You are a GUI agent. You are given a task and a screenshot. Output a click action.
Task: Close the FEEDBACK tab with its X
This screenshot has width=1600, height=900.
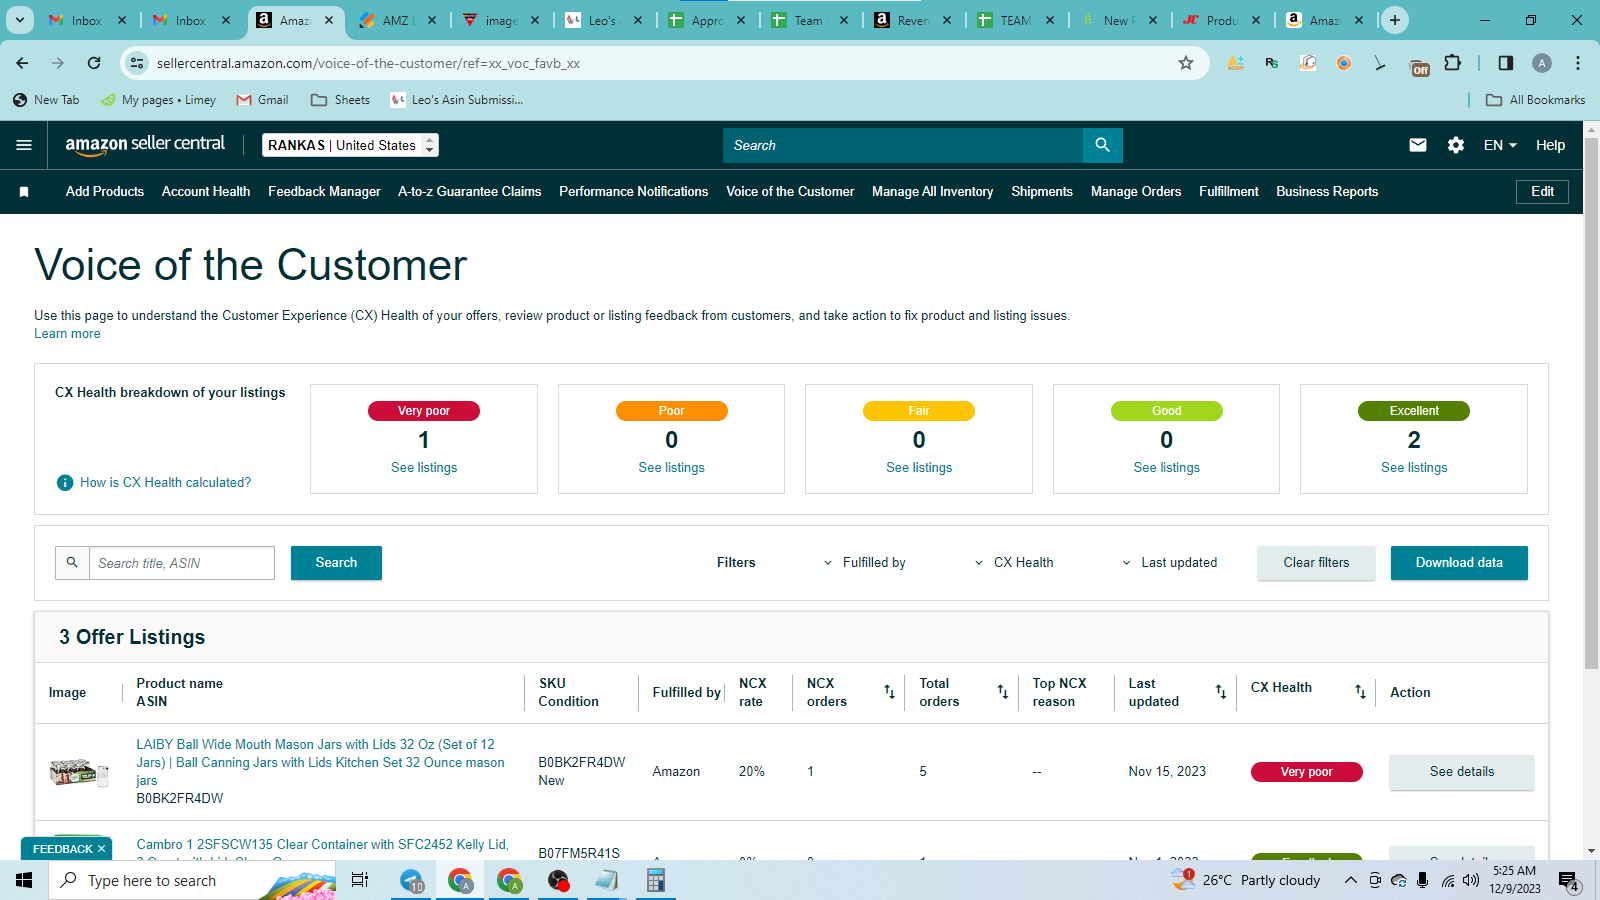[x=101, y=849]
